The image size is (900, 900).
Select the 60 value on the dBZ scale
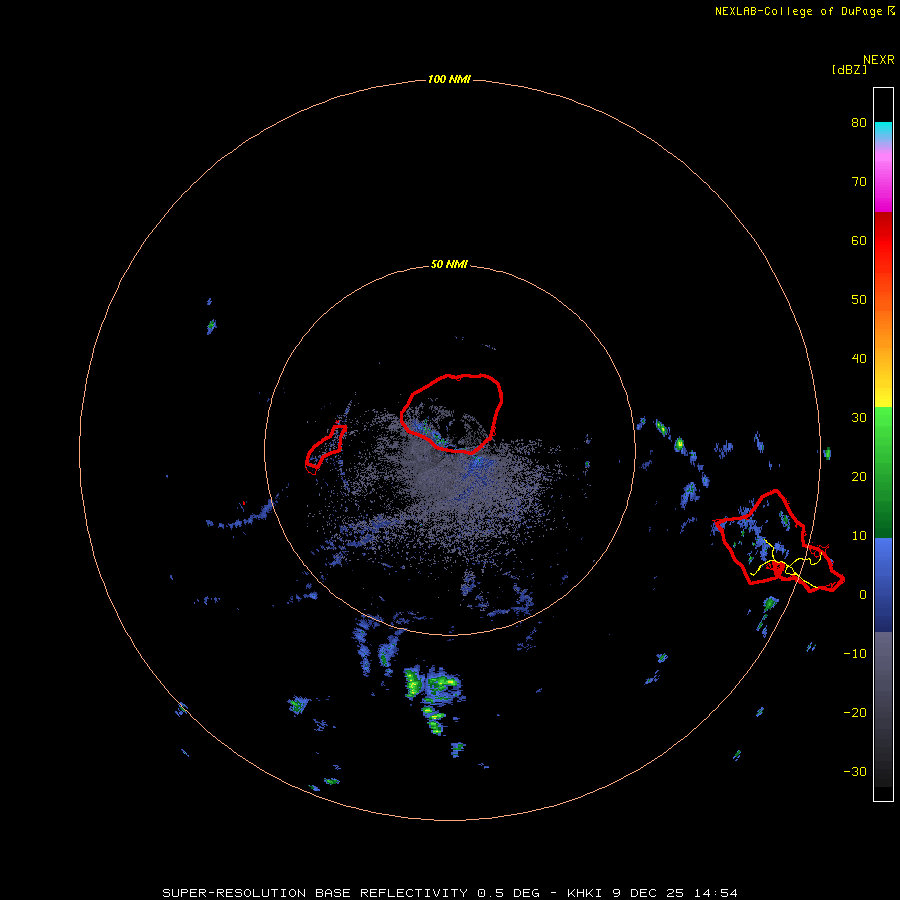859,240
